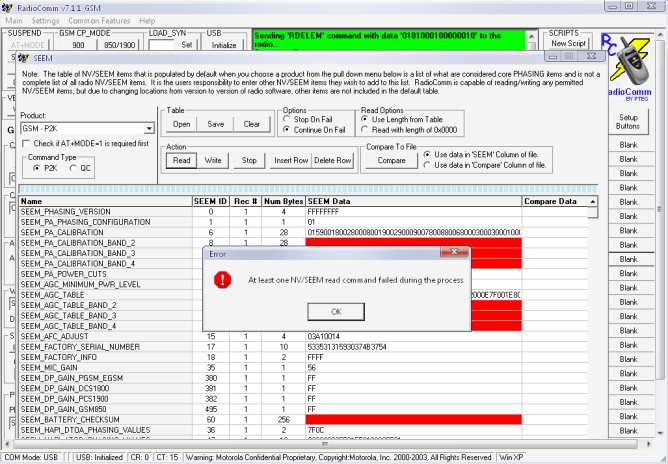Click the green log scroll-up arrow
668x464 pixels.
click(531, 36)
